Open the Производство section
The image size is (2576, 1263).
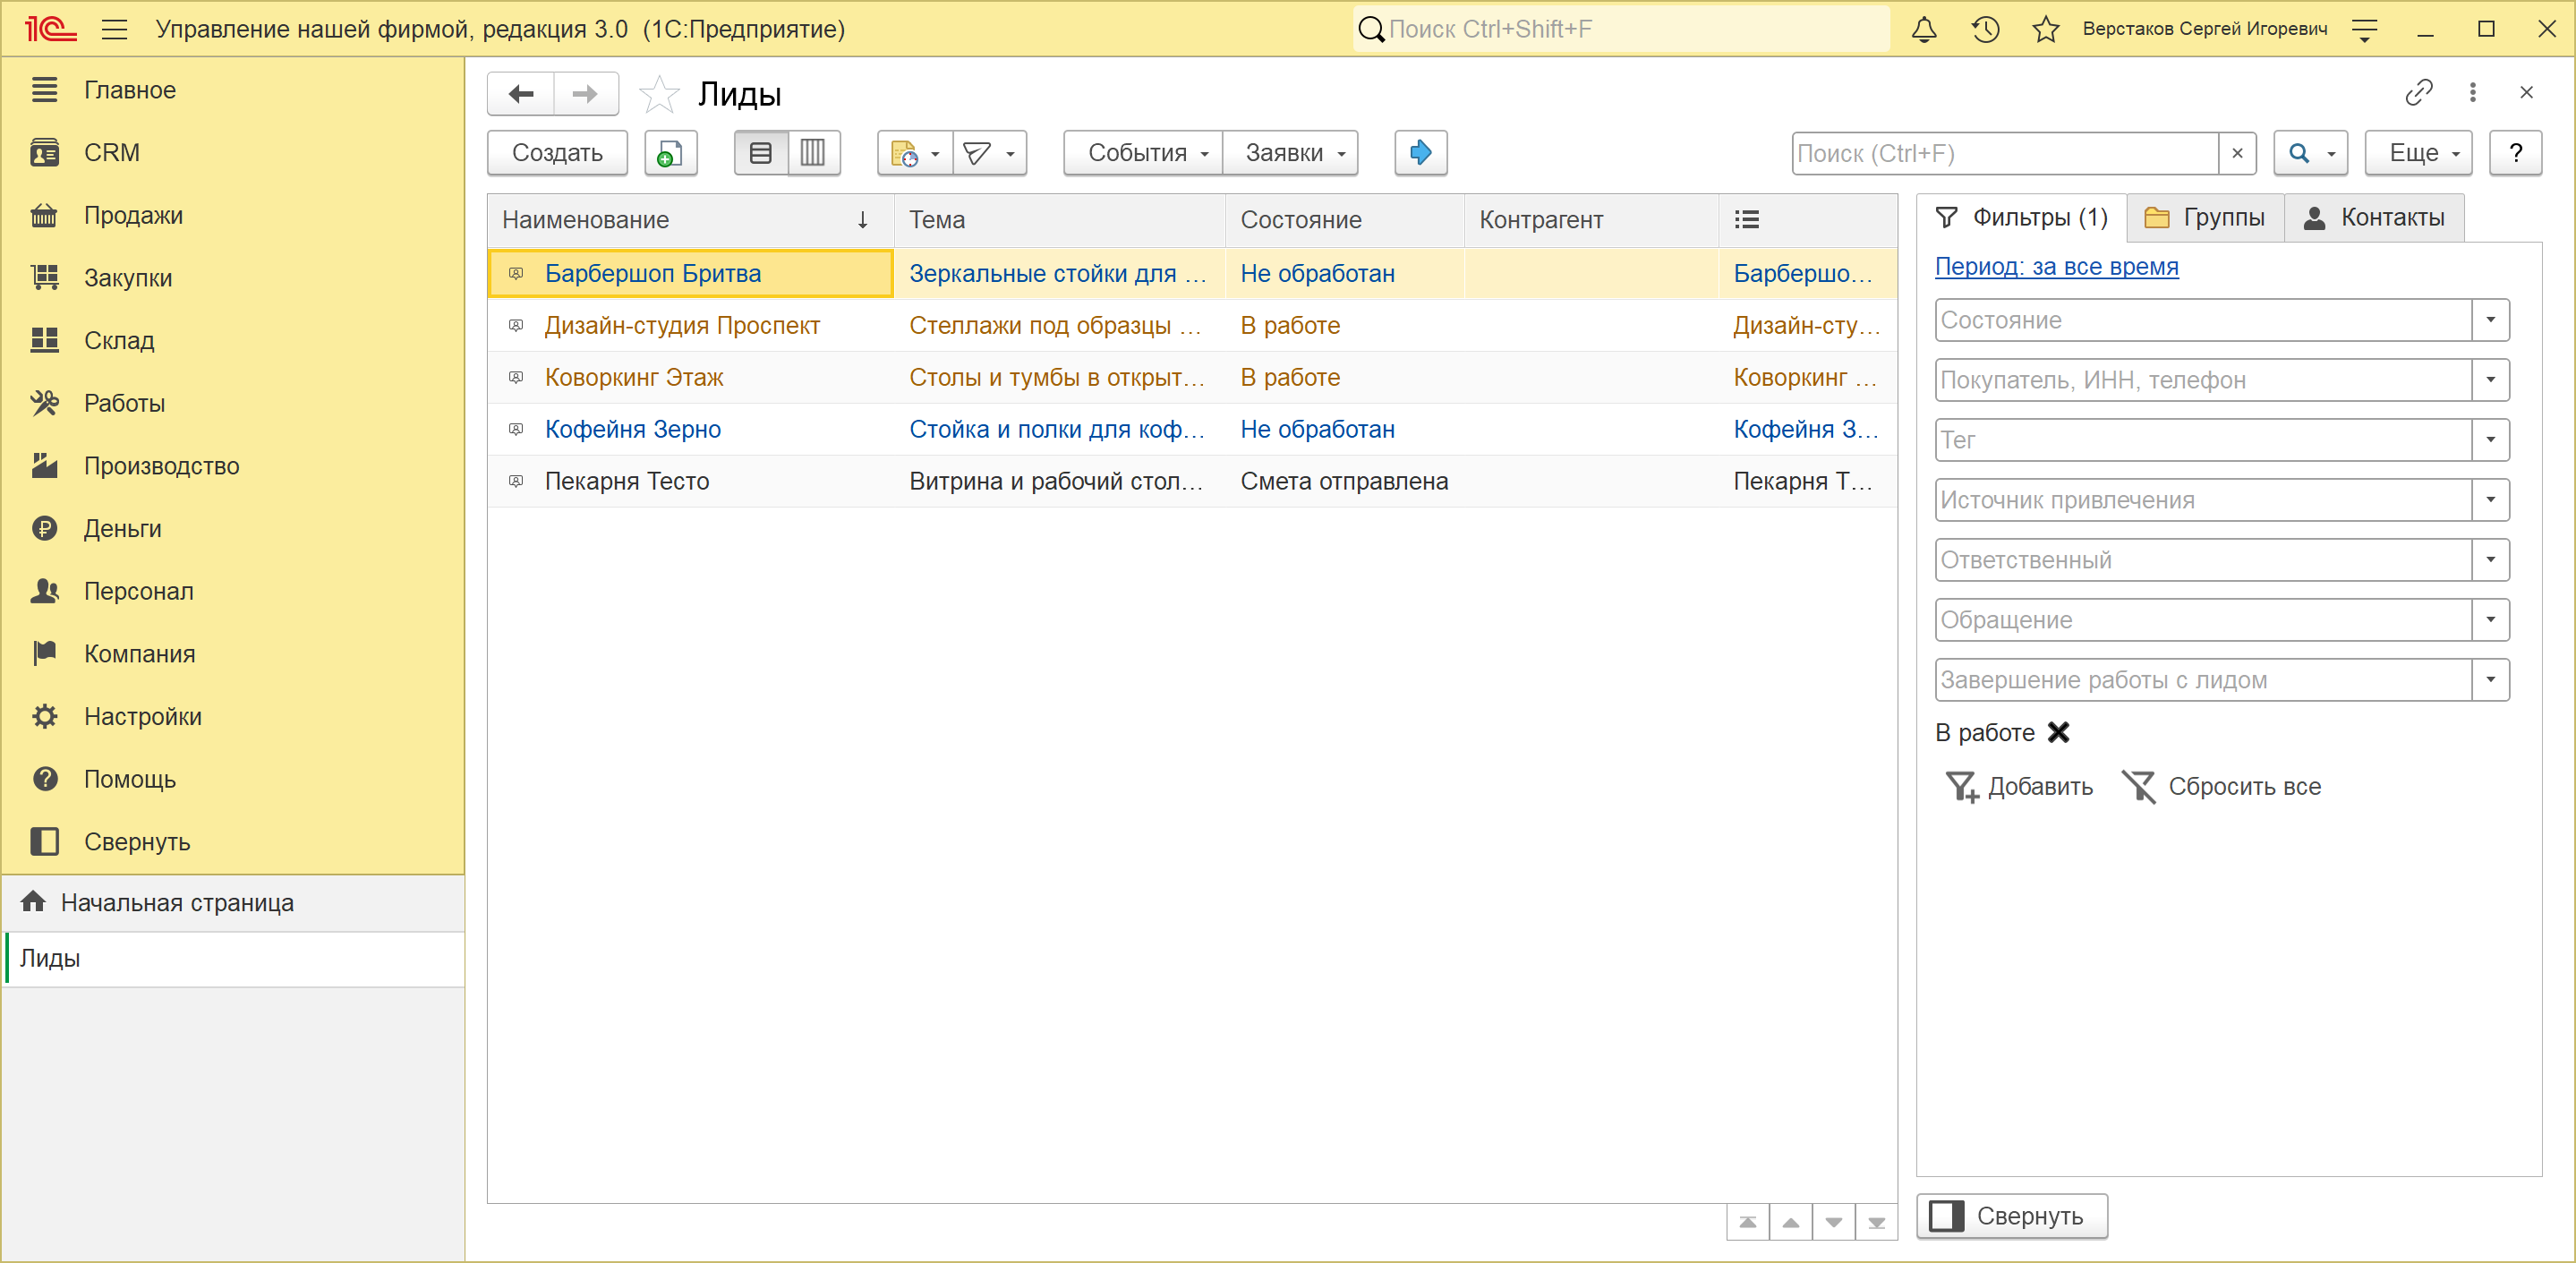click(x=233, y=466)
